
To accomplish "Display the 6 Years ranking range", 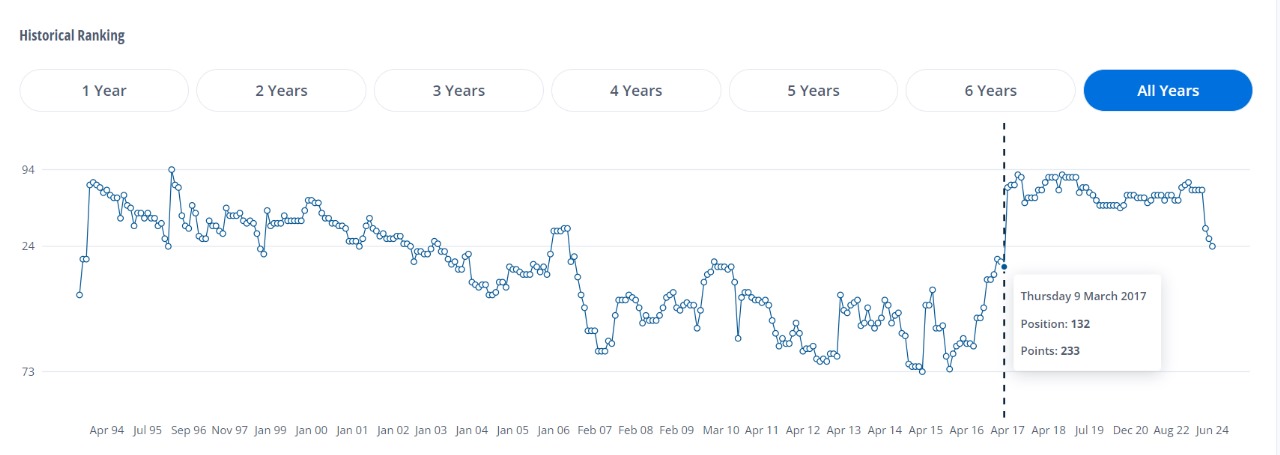I will pos(990,91).
